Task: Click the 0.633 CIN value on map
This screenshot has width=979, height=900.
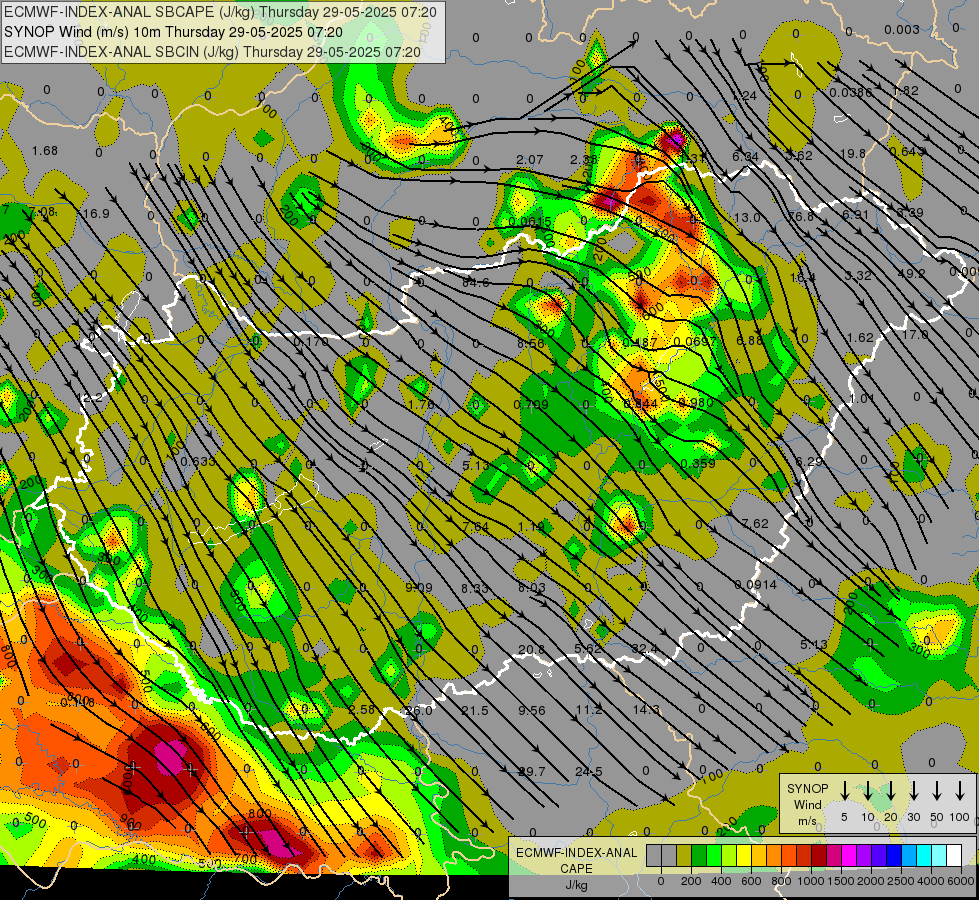Action: pos(198,462)
